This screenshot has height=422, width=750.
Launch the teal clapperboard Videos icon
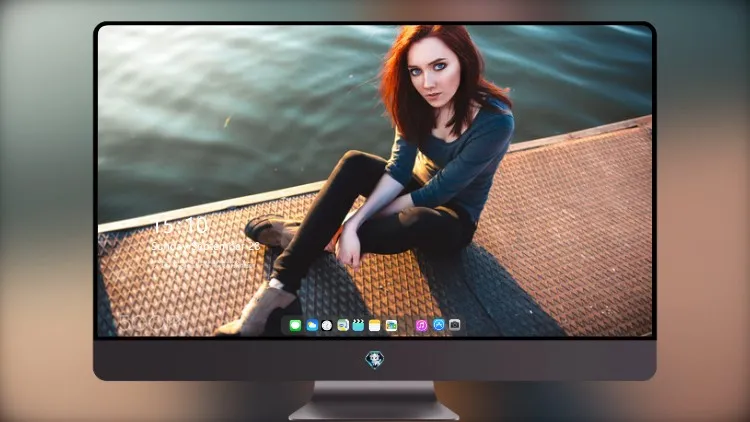click(x=358, y=325)
